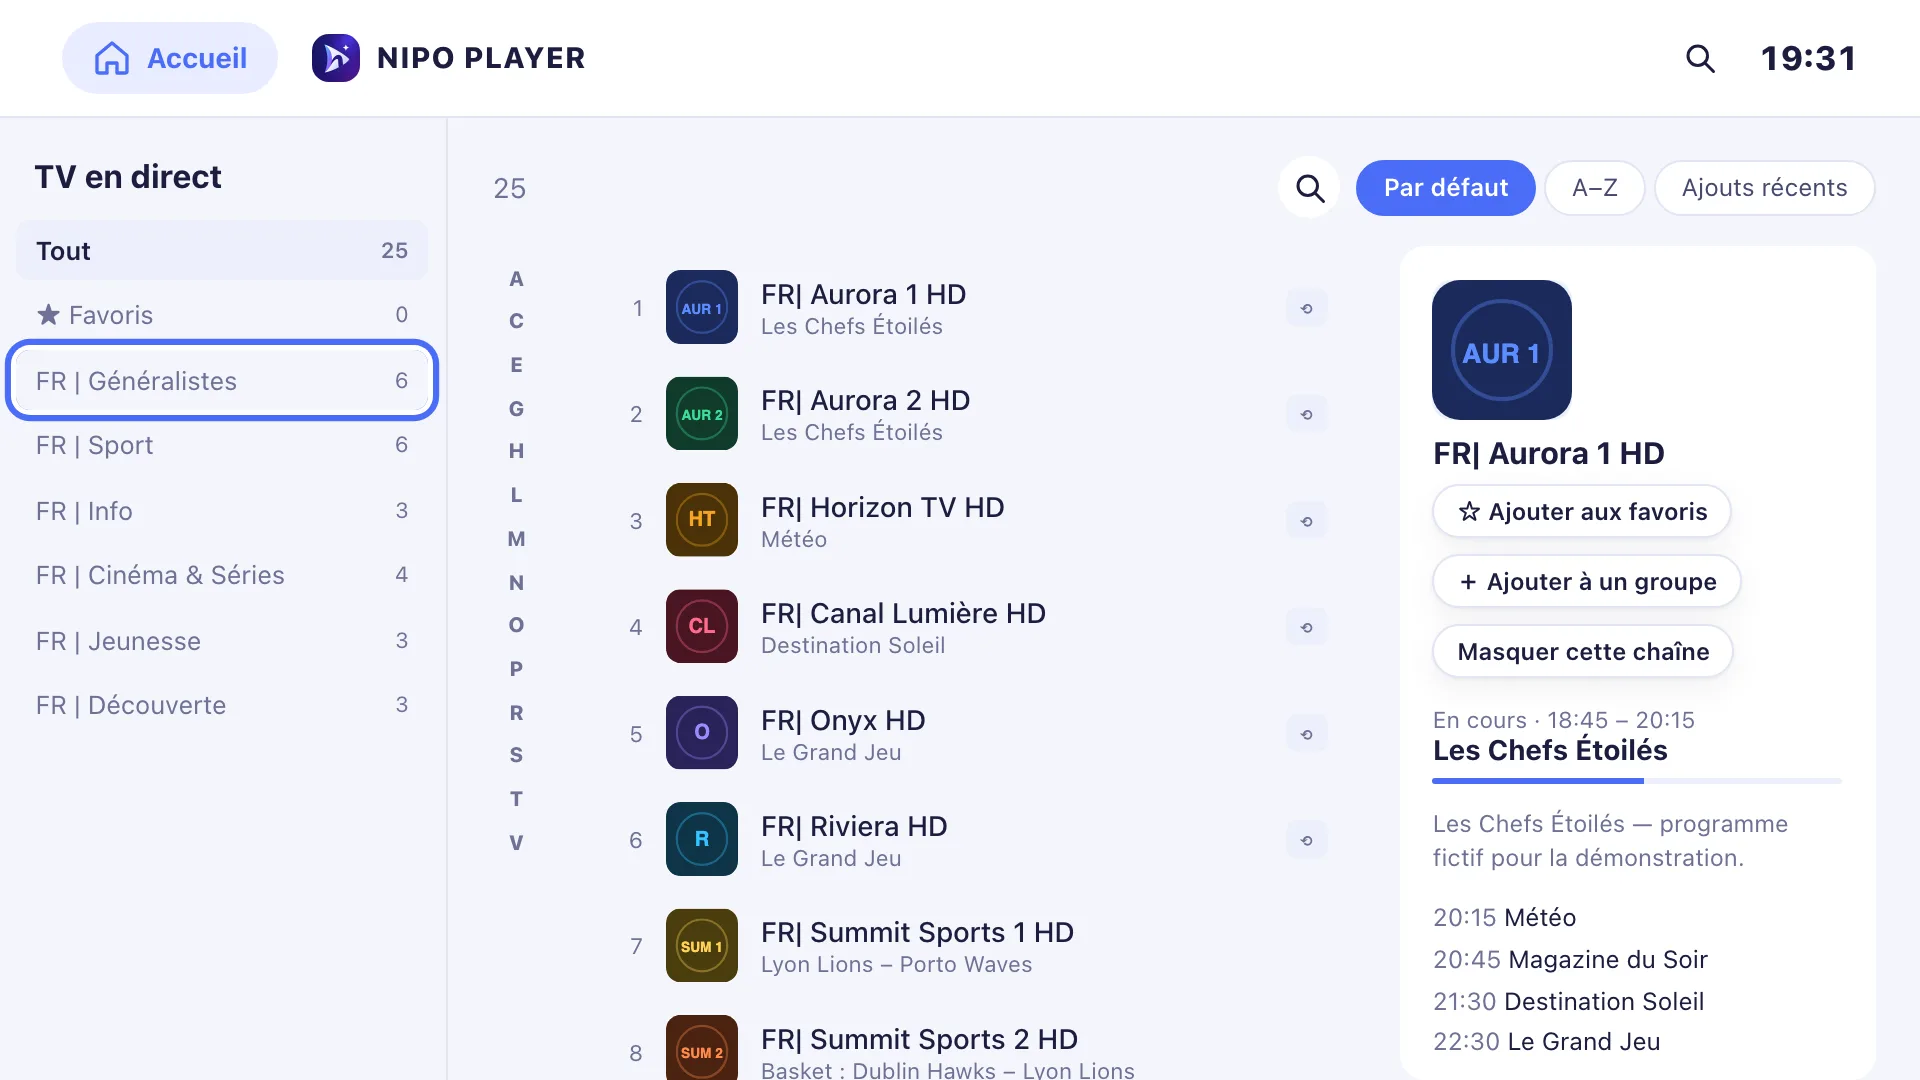
Task: Sort channels A–Z
Action: click(1594, 188)
